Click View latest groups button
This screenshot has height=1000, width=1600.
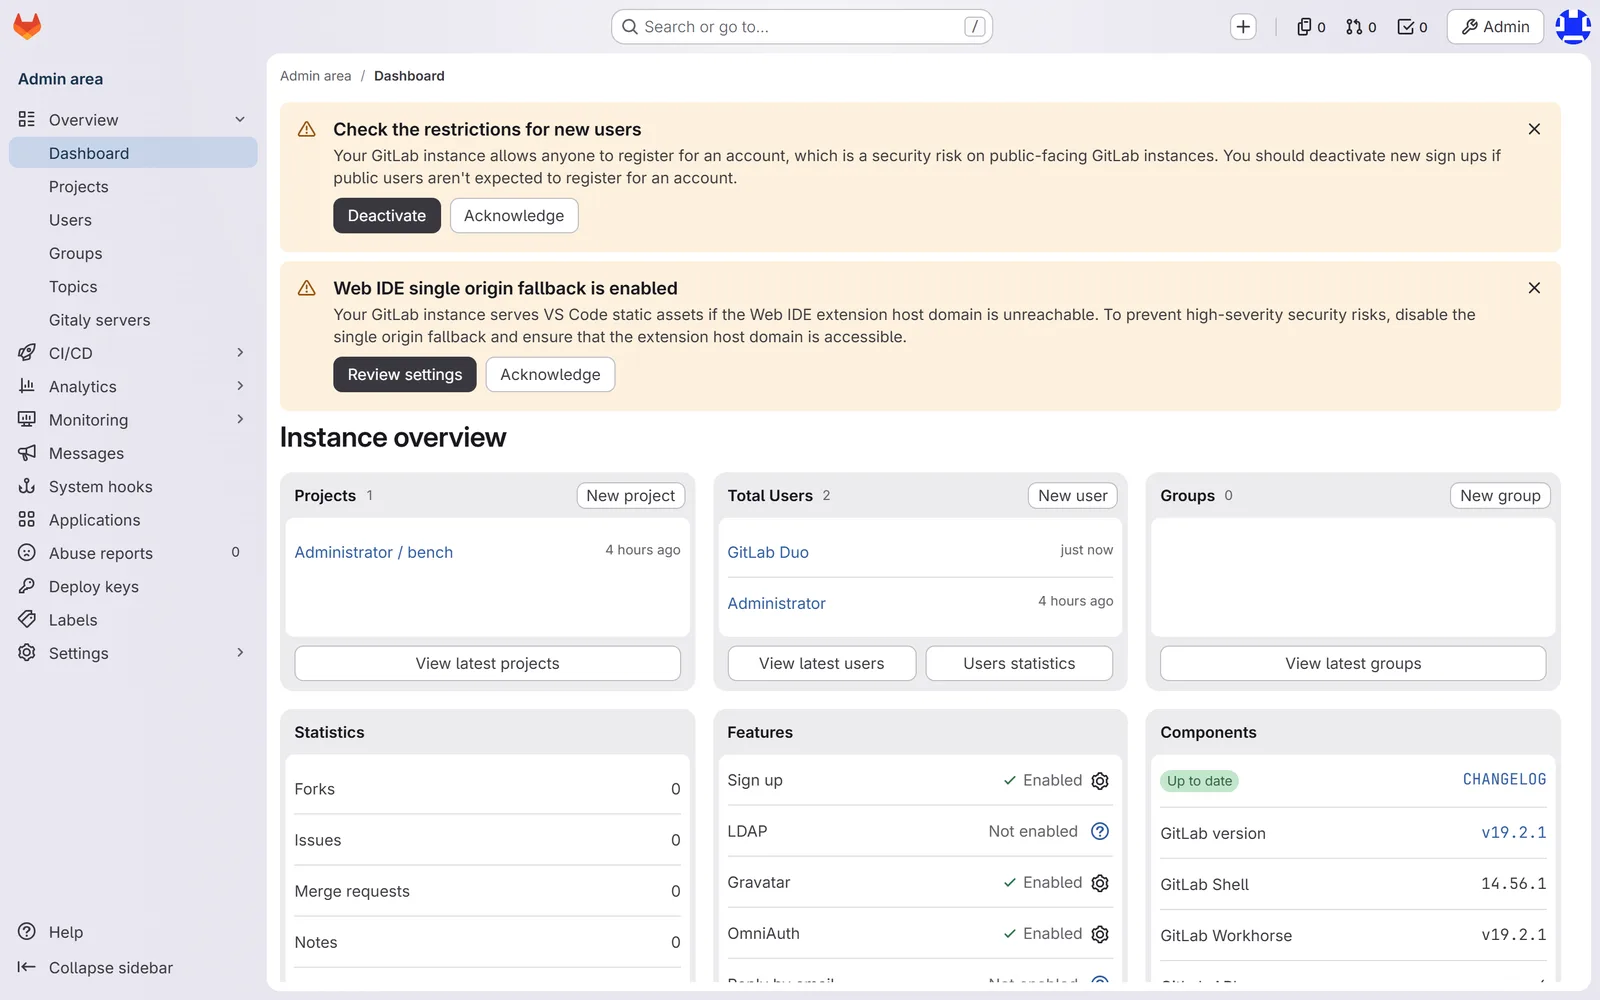pos(1353,664)
